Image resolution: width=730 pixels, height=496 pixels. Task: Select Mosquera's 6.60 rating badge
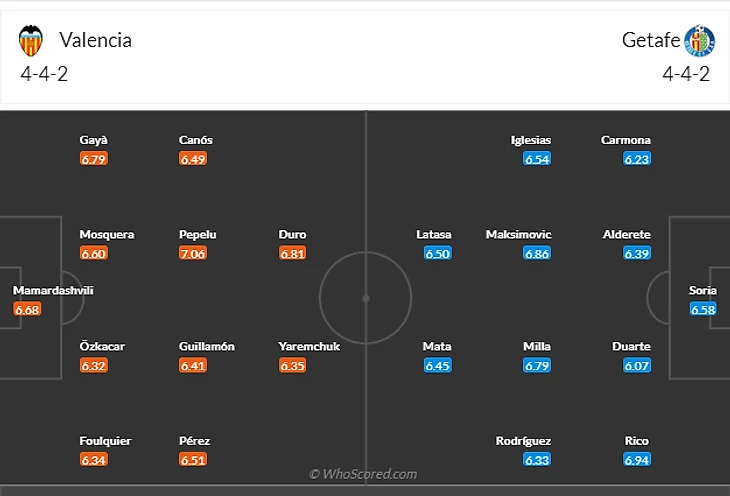coord(93,254)
